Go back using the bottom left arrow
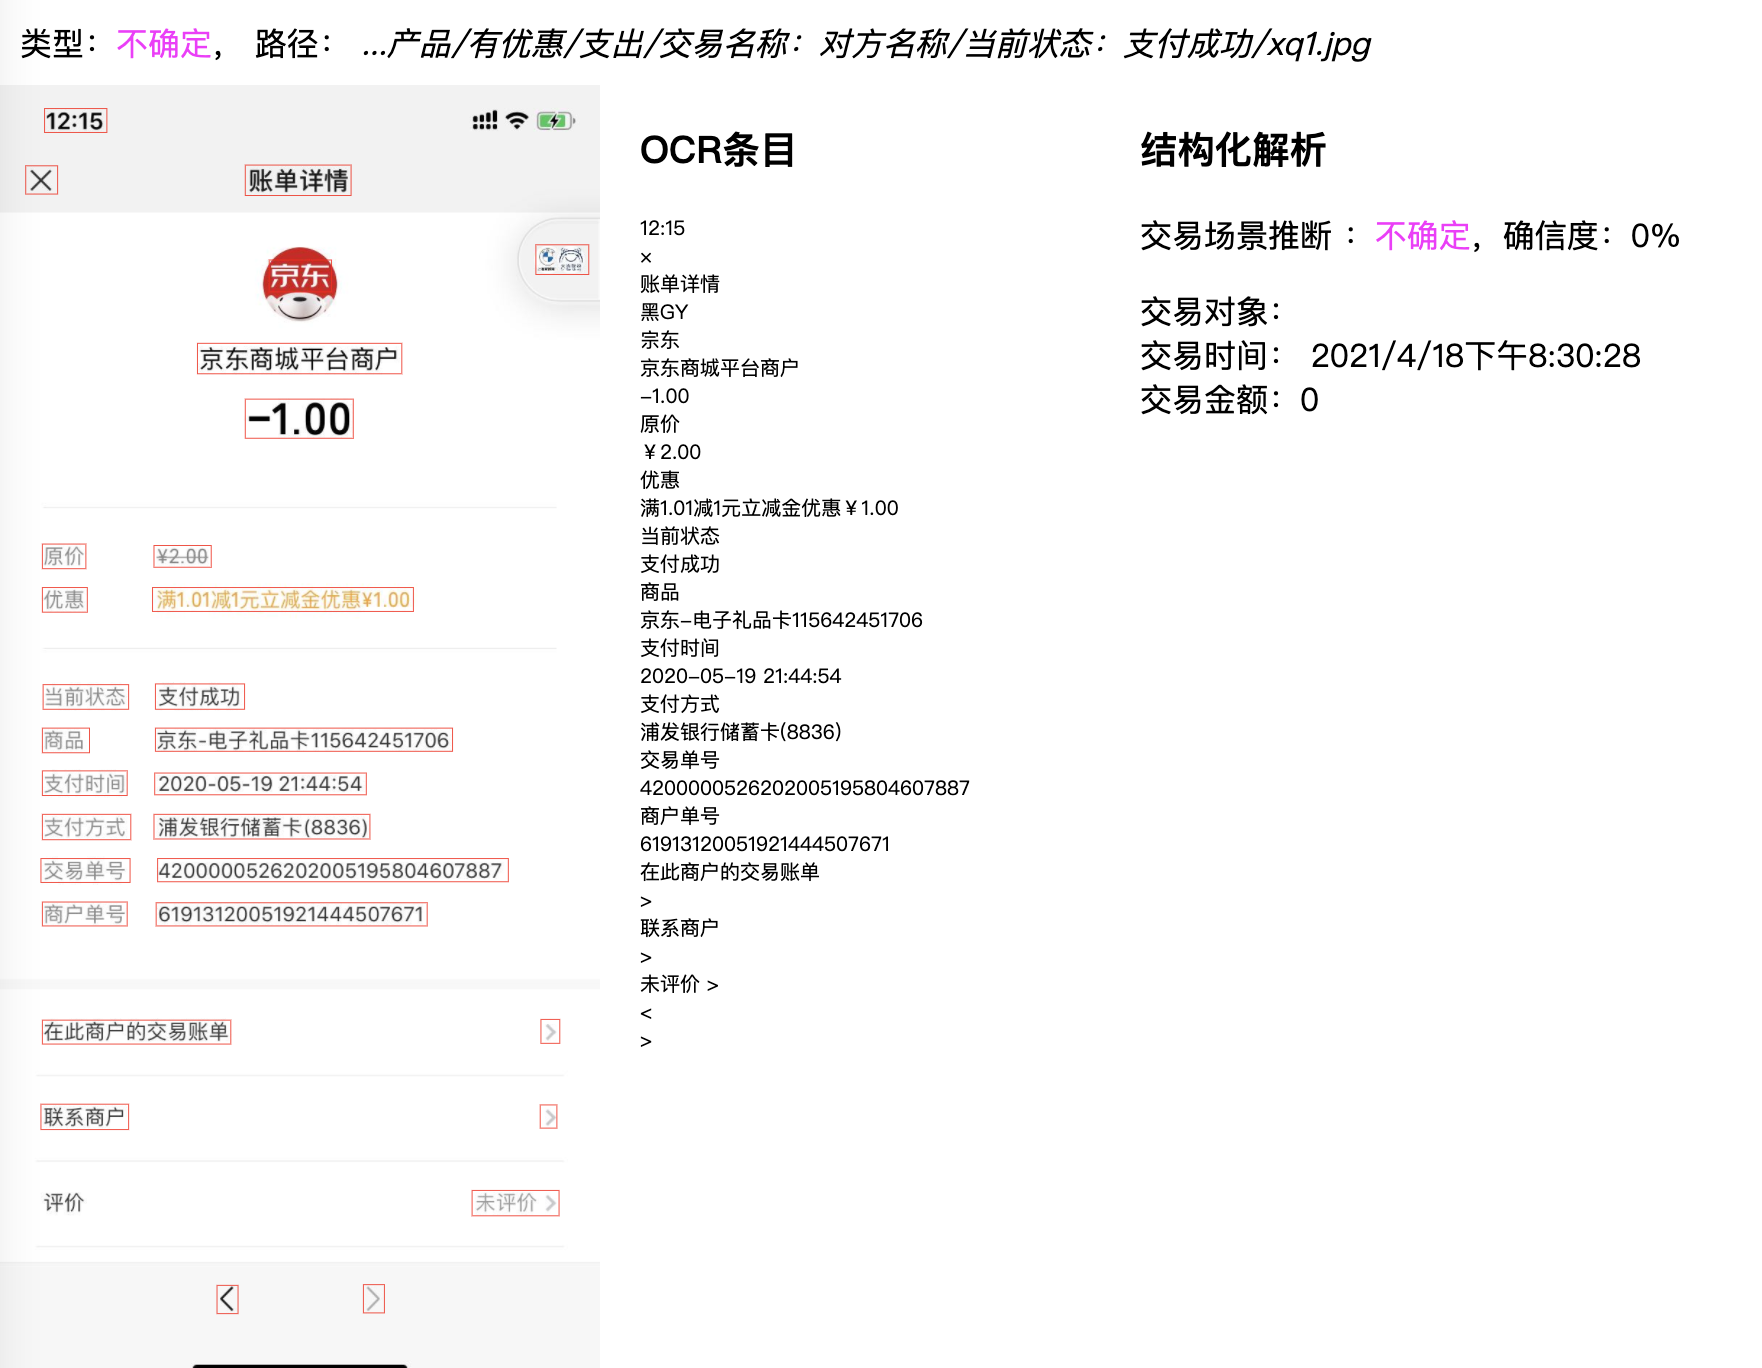Screen dimensions: 1762x1368 (x=227, y=1299)
